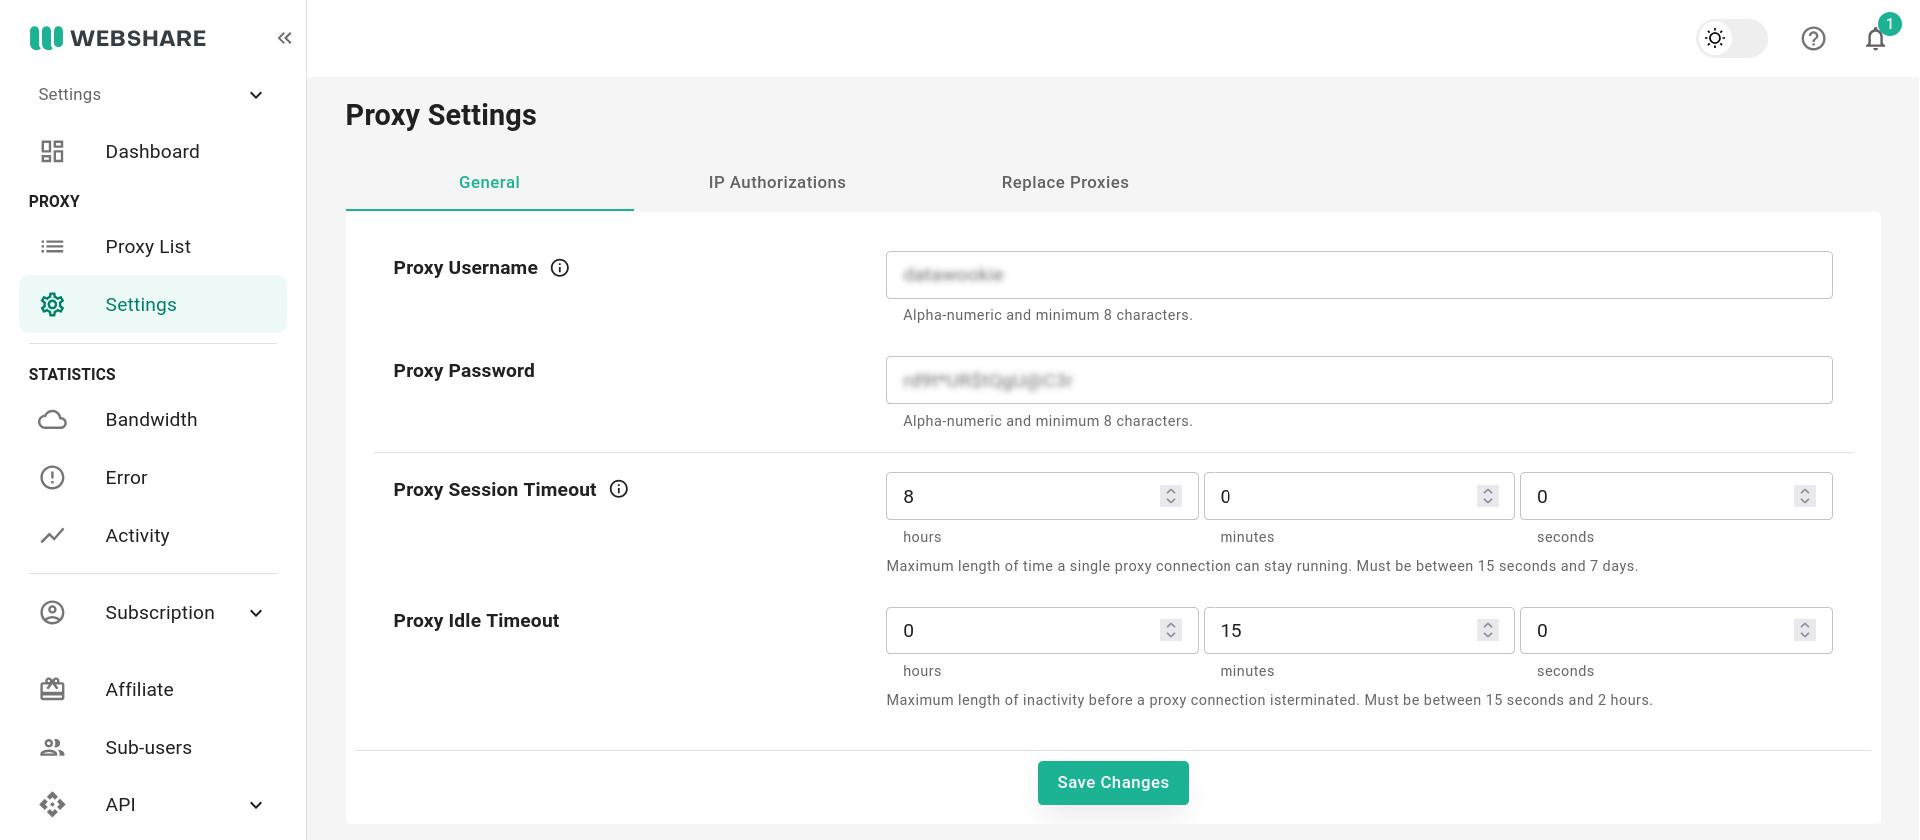The width and height of the screenshot is (1920, 840).
Task: Click the Proxy Password input field
Action: (x=1358, y=380)
